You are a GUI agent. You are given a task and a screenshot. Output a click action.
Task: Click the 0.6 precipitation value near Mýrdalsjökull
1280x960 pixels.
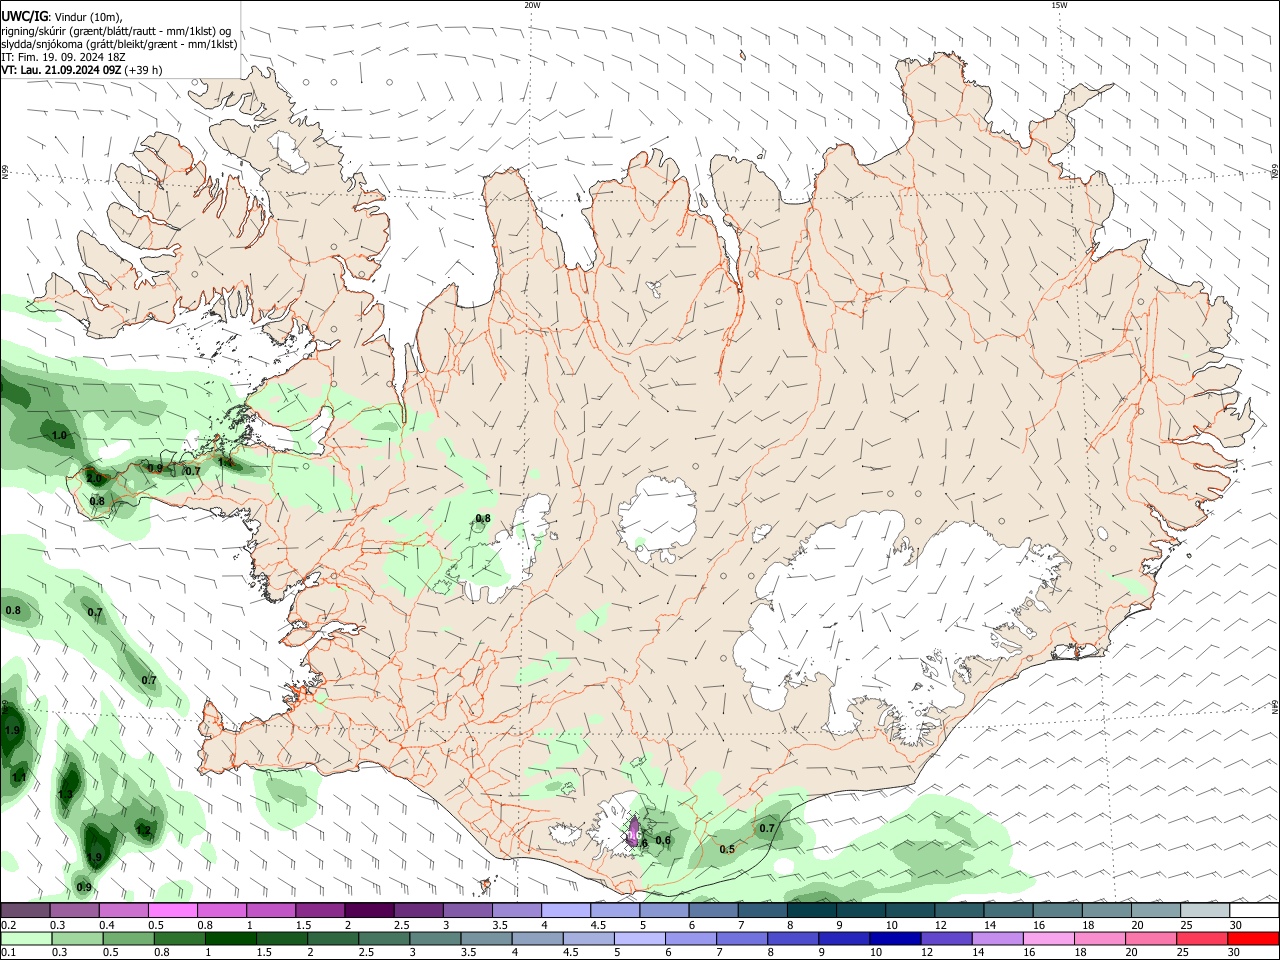coord(662,840)
